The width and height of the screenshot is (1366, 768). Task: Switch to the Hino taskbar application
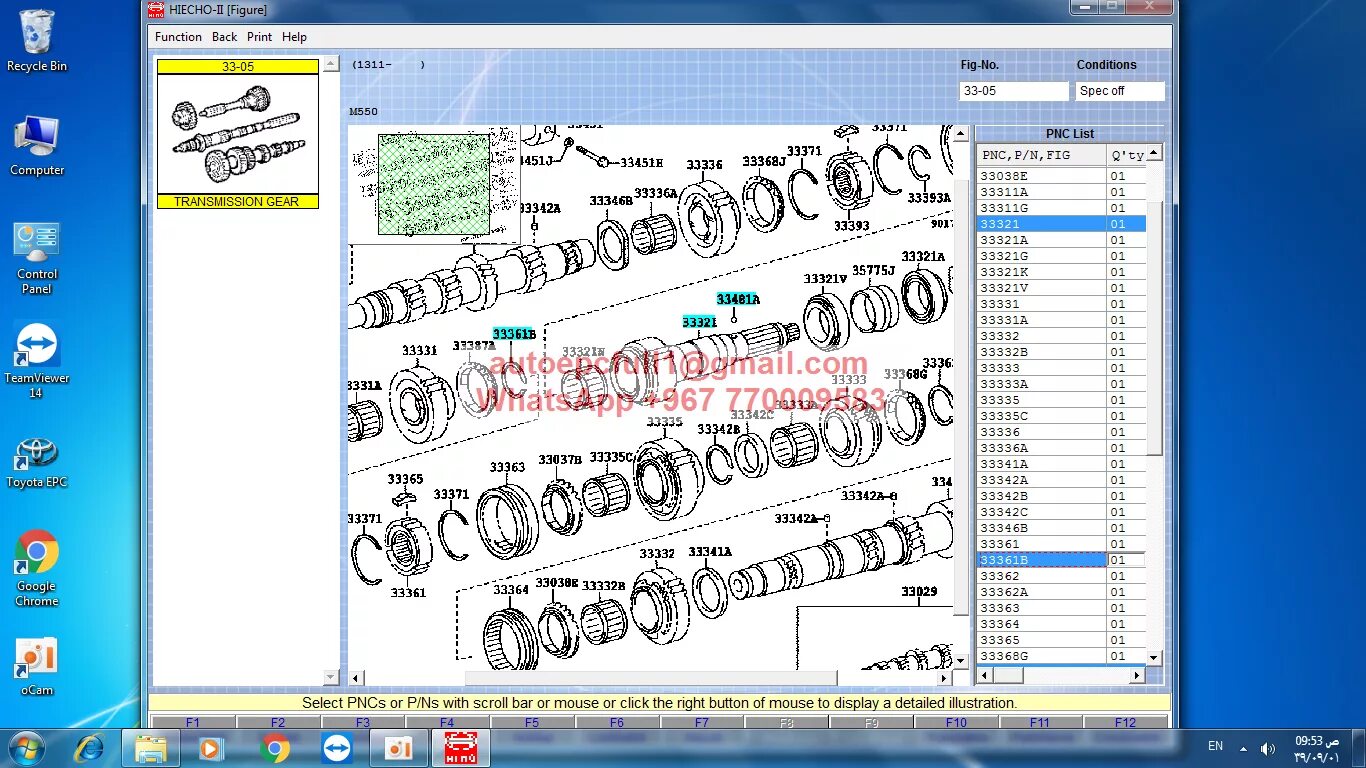(x=460, y=748)
